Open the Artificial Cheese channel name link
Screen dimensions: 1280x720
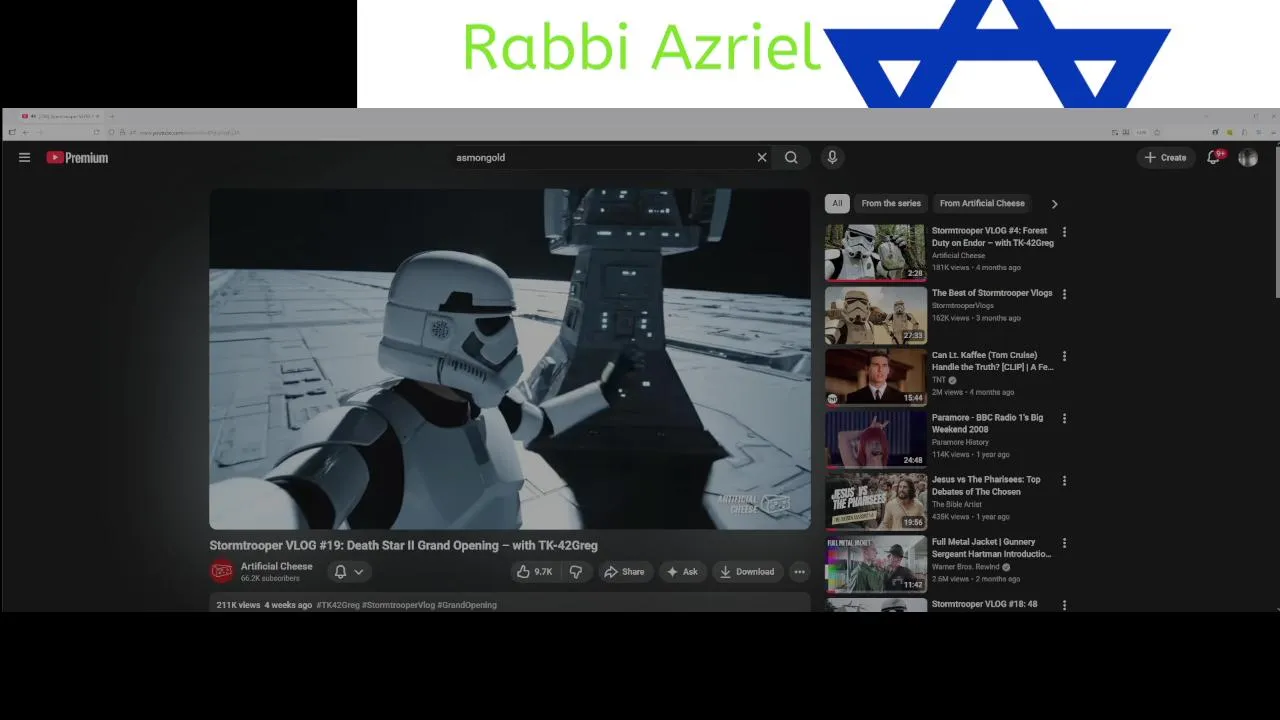tap(277, 566)
